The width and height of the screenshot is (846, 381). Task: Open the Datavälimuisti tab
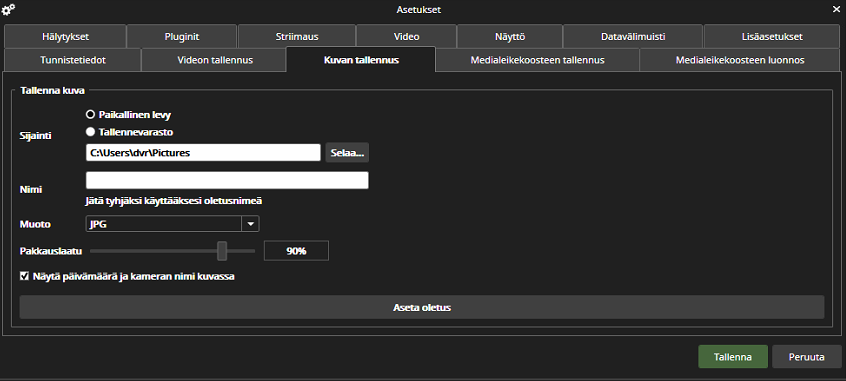(633, 37)
